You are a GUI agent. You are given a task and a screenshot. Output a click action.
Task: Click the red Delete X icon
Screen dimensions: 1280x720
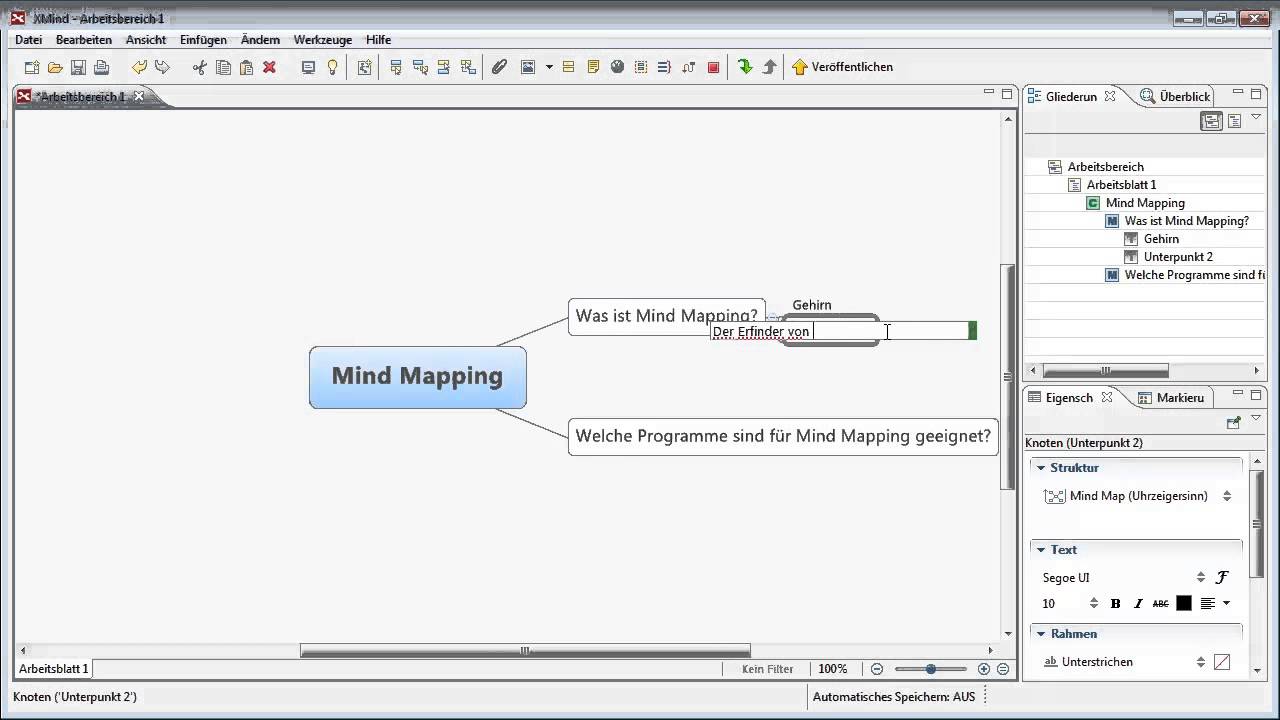(x=269, y=67)
